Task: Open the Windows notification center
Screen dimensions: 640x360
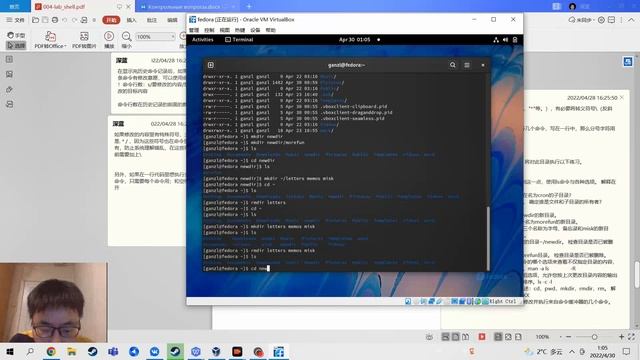Action: tap(627, 351)
